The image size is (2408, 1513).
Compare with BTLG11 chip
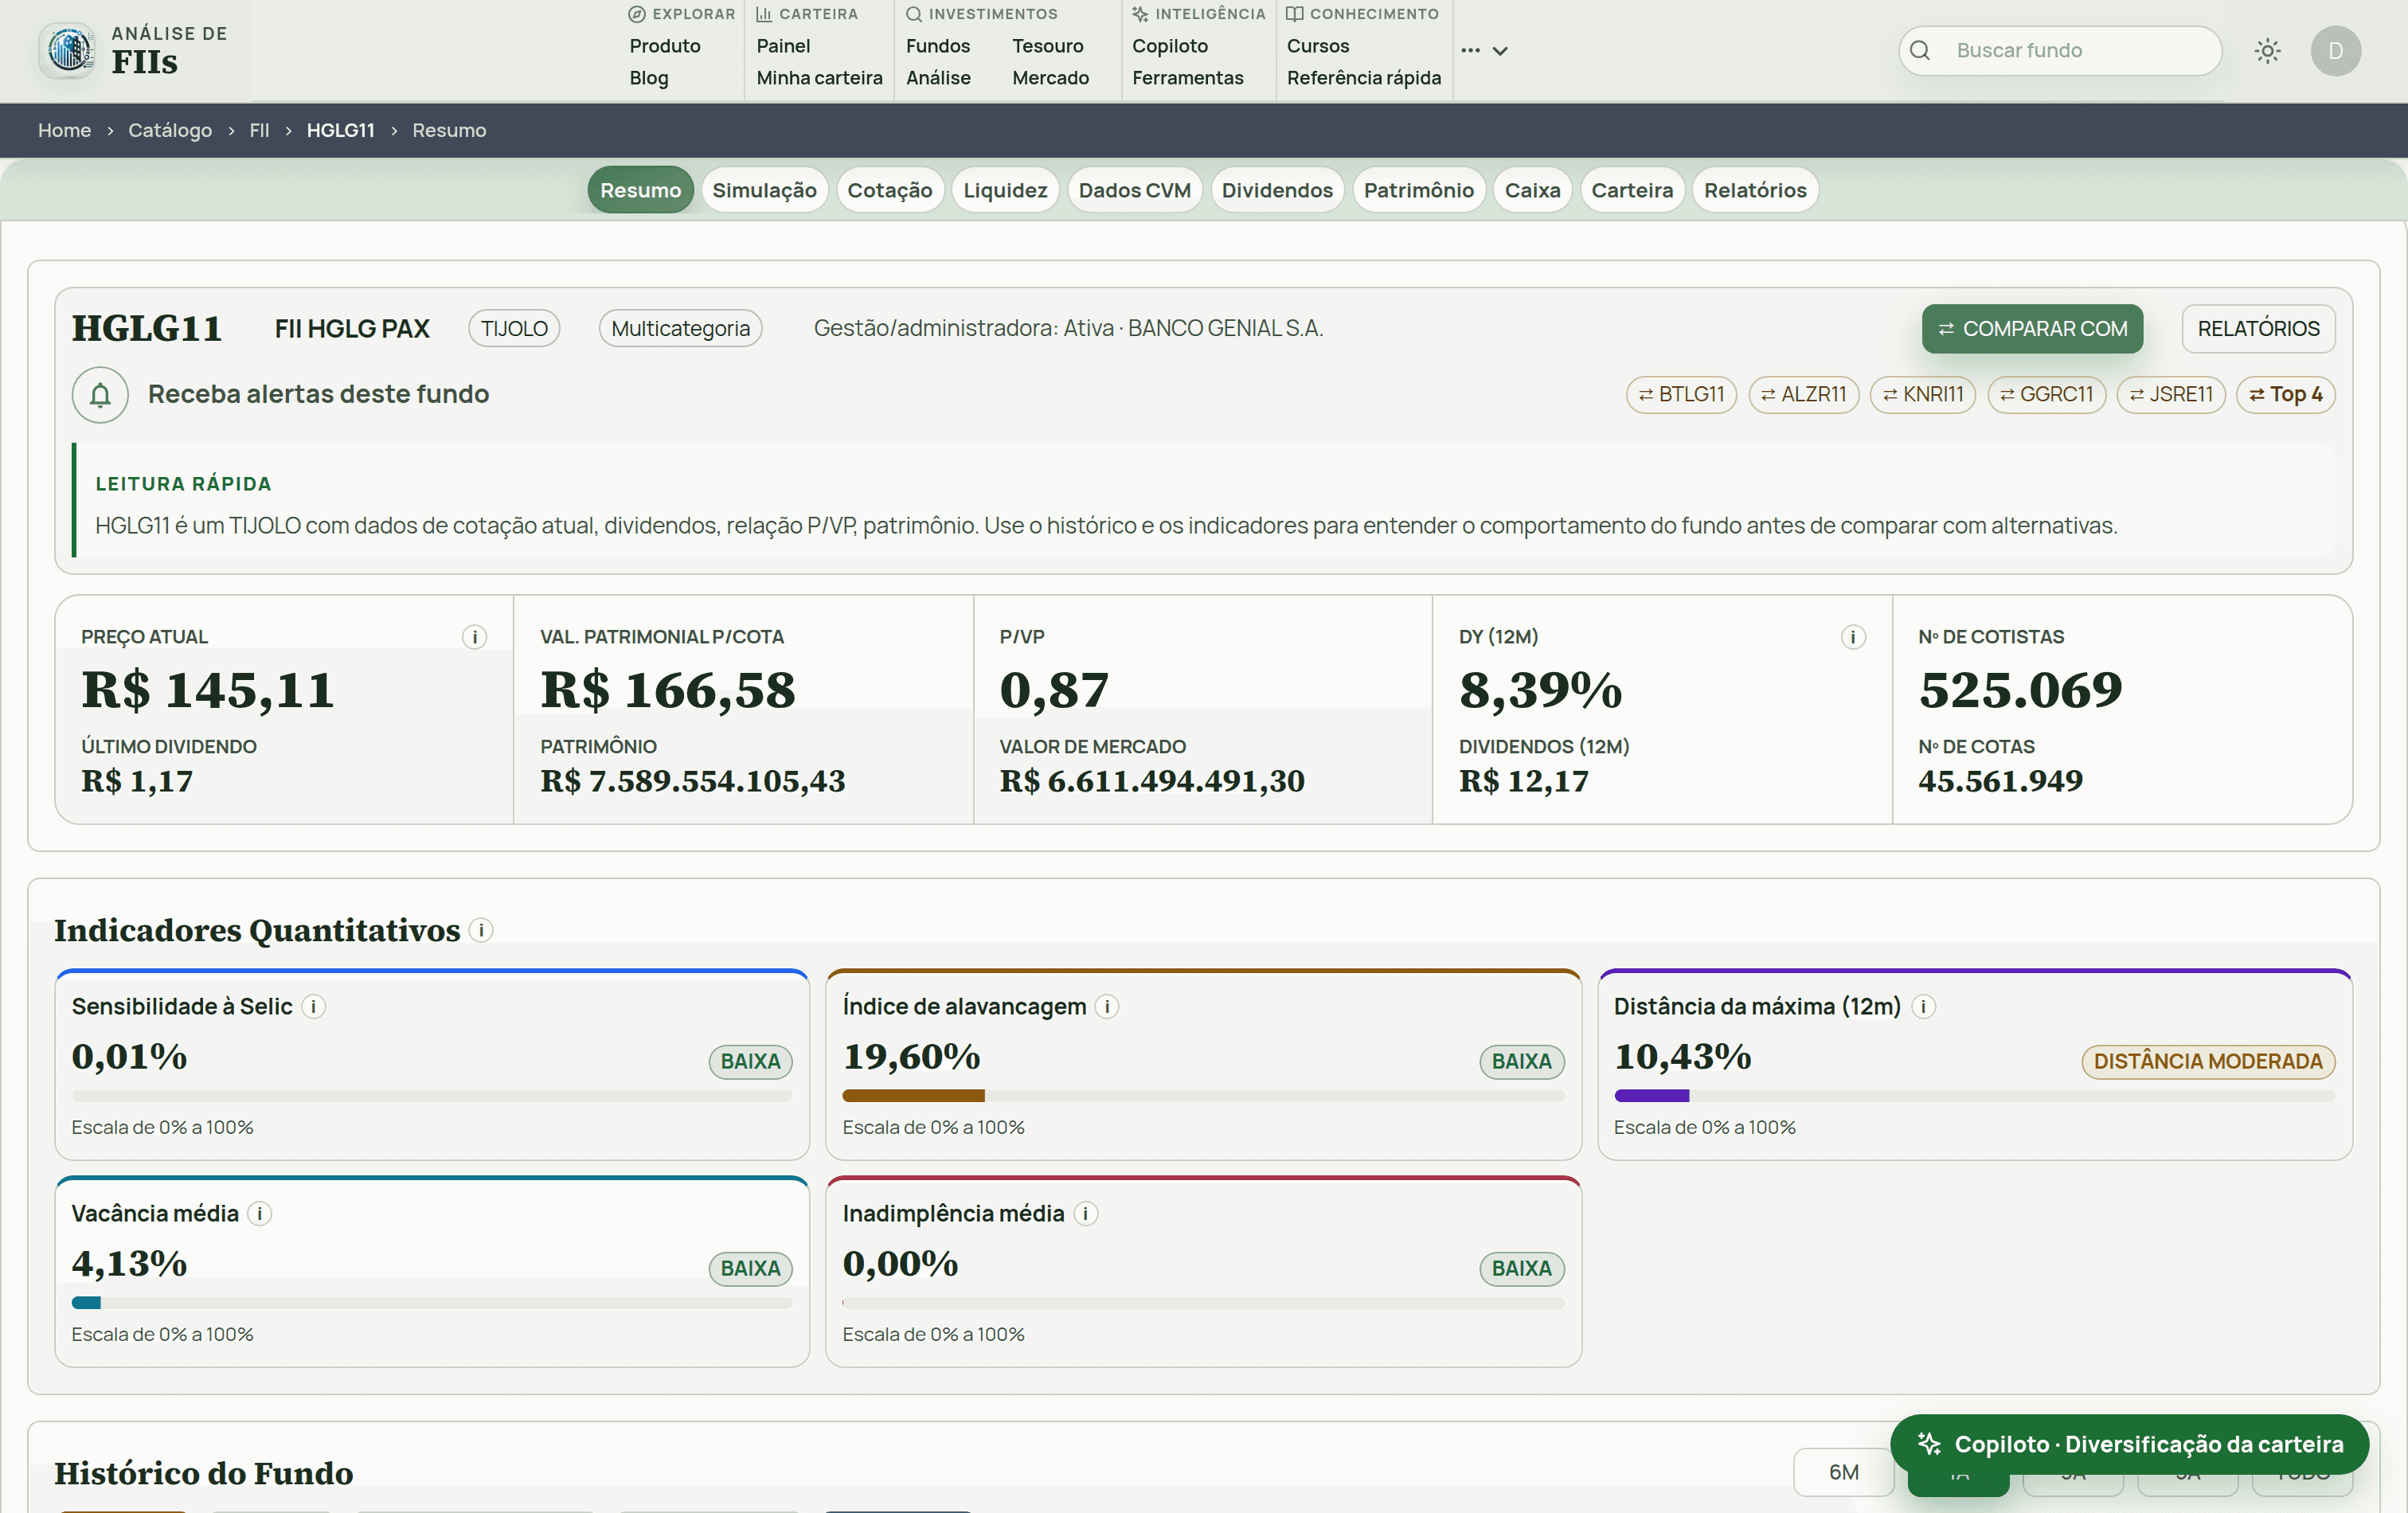tap(1681, 394)
